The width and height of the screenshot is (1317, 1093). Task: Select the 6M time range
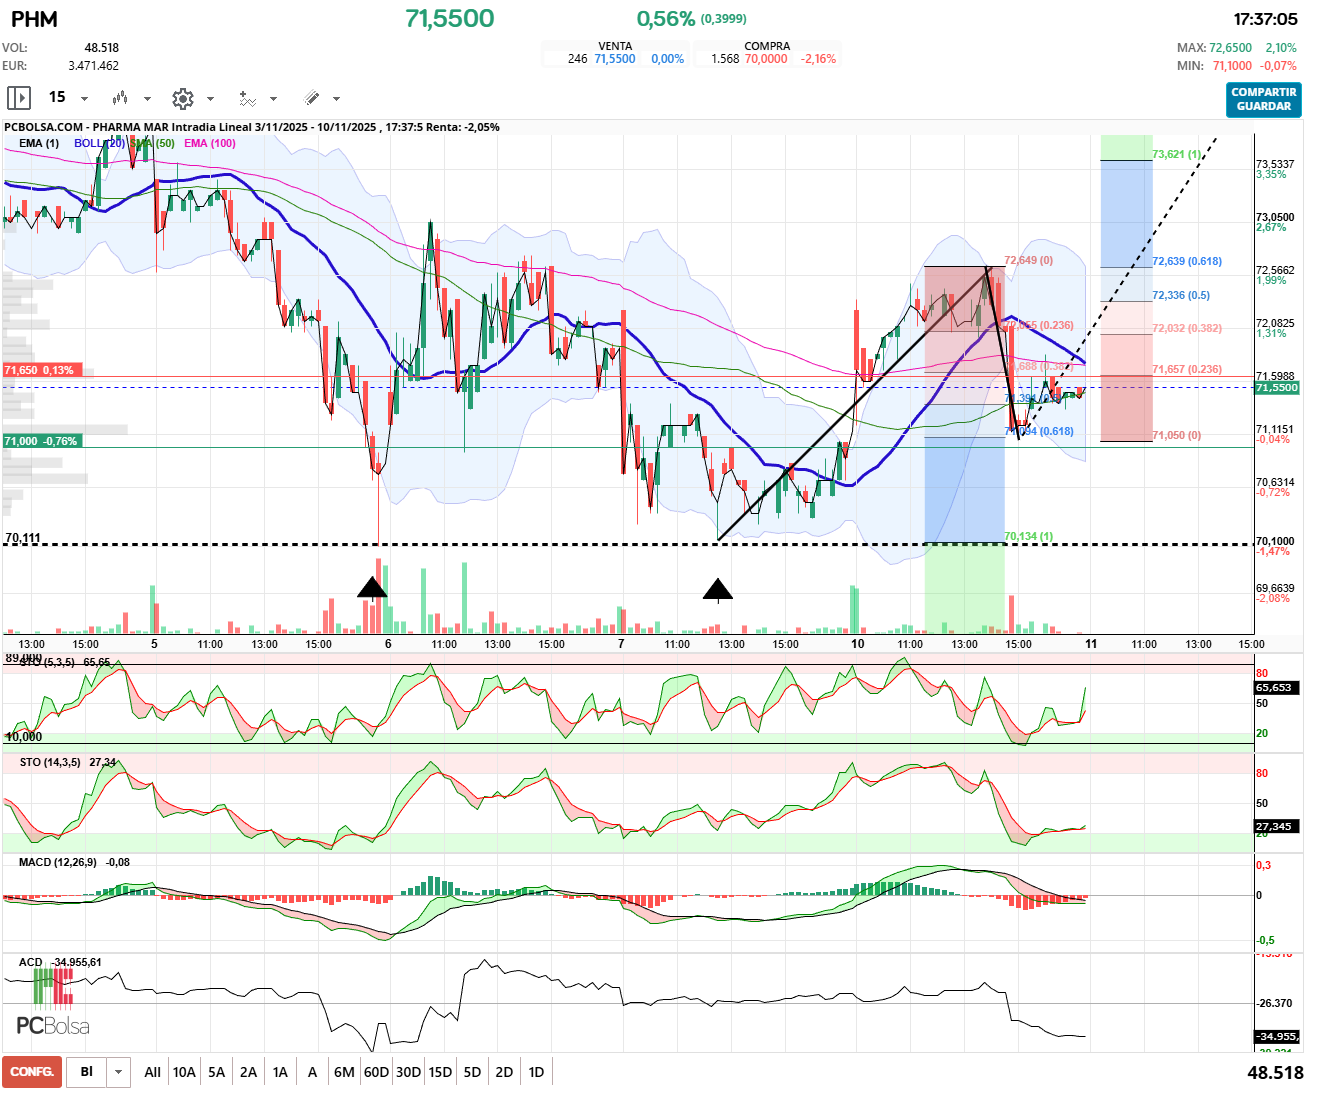[x=344, y=1072]
